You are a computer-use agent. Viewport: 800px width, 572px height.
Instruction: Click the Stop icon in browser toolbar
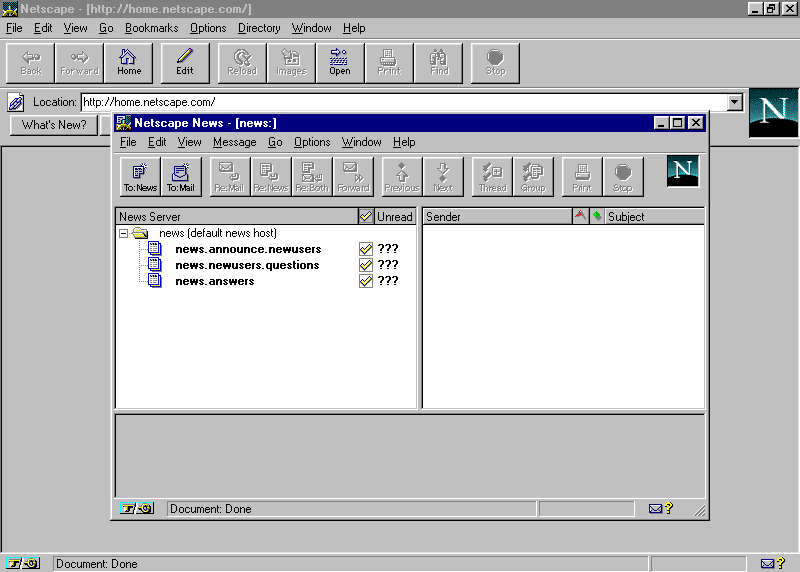[495, 63]
